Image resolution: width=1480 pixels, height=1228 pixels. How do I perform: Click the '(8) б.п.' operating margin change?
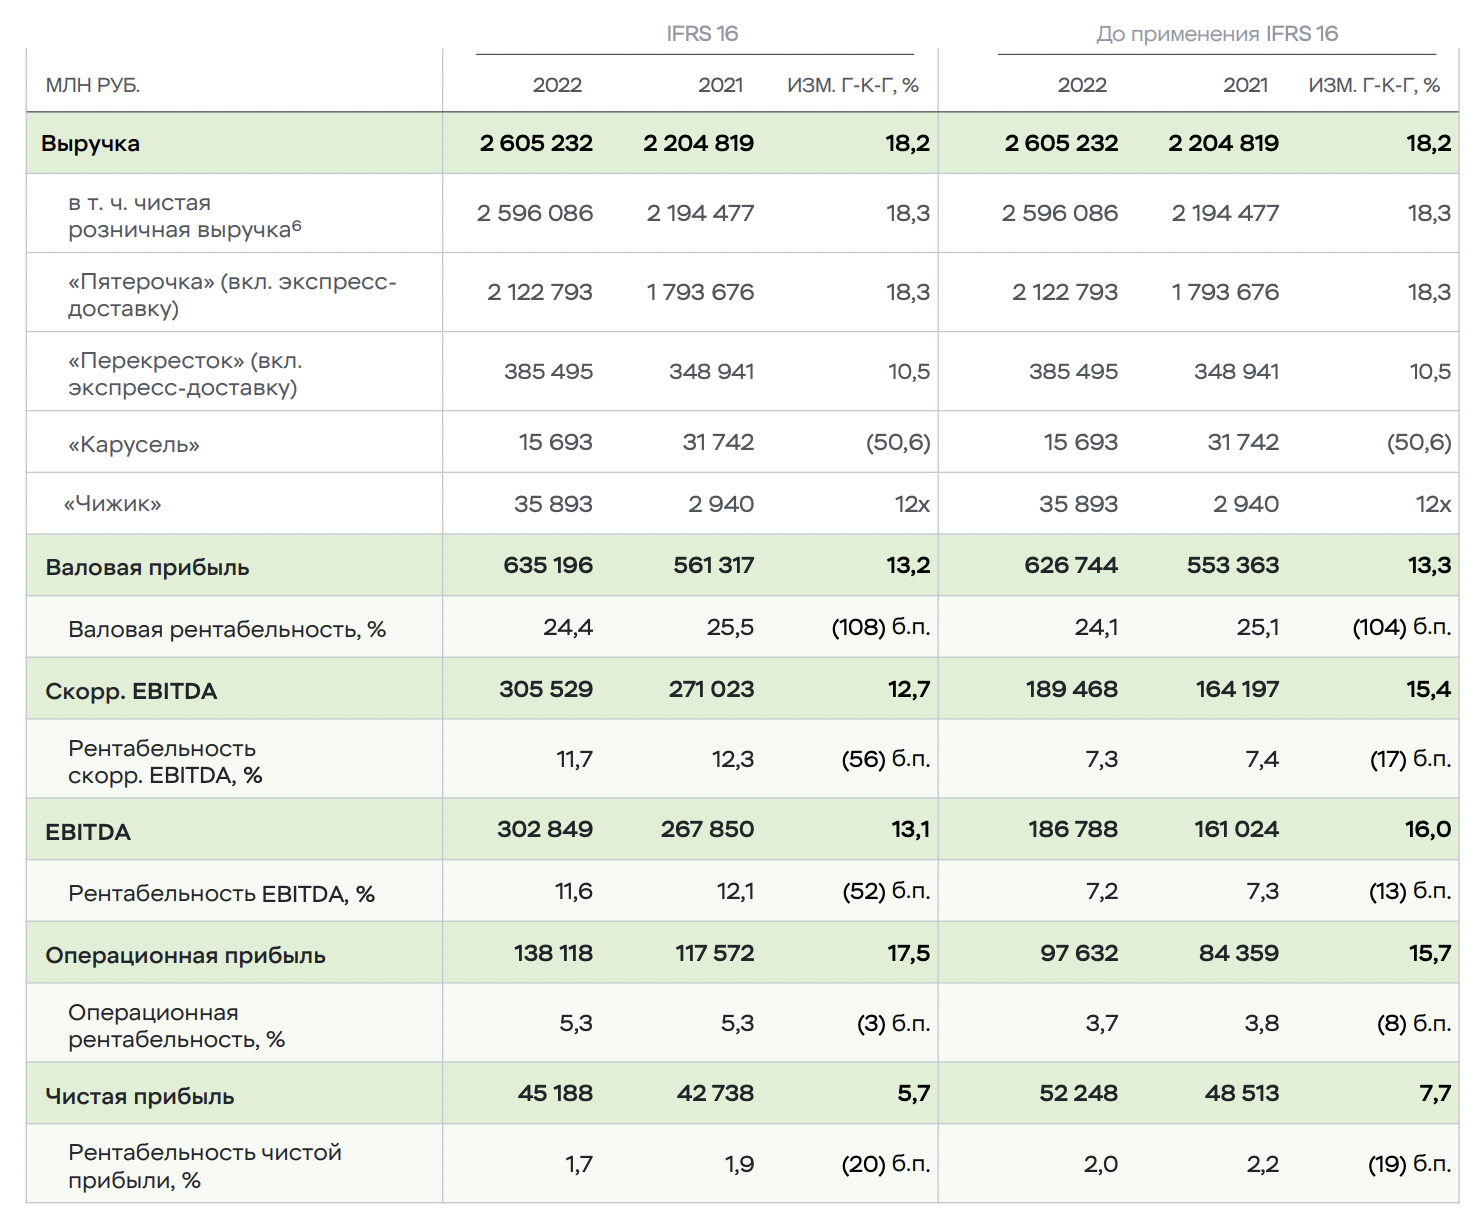[1414, 1023]
